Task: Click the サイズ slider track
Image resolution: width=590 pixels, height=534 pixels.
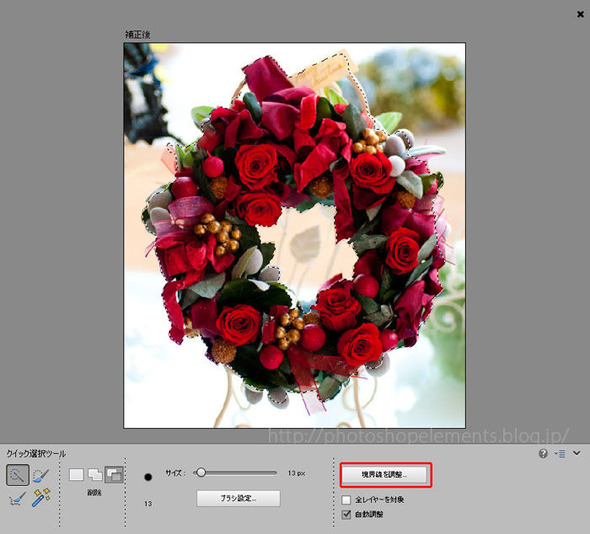Action: pyautogui.click(x=236, y=472)
